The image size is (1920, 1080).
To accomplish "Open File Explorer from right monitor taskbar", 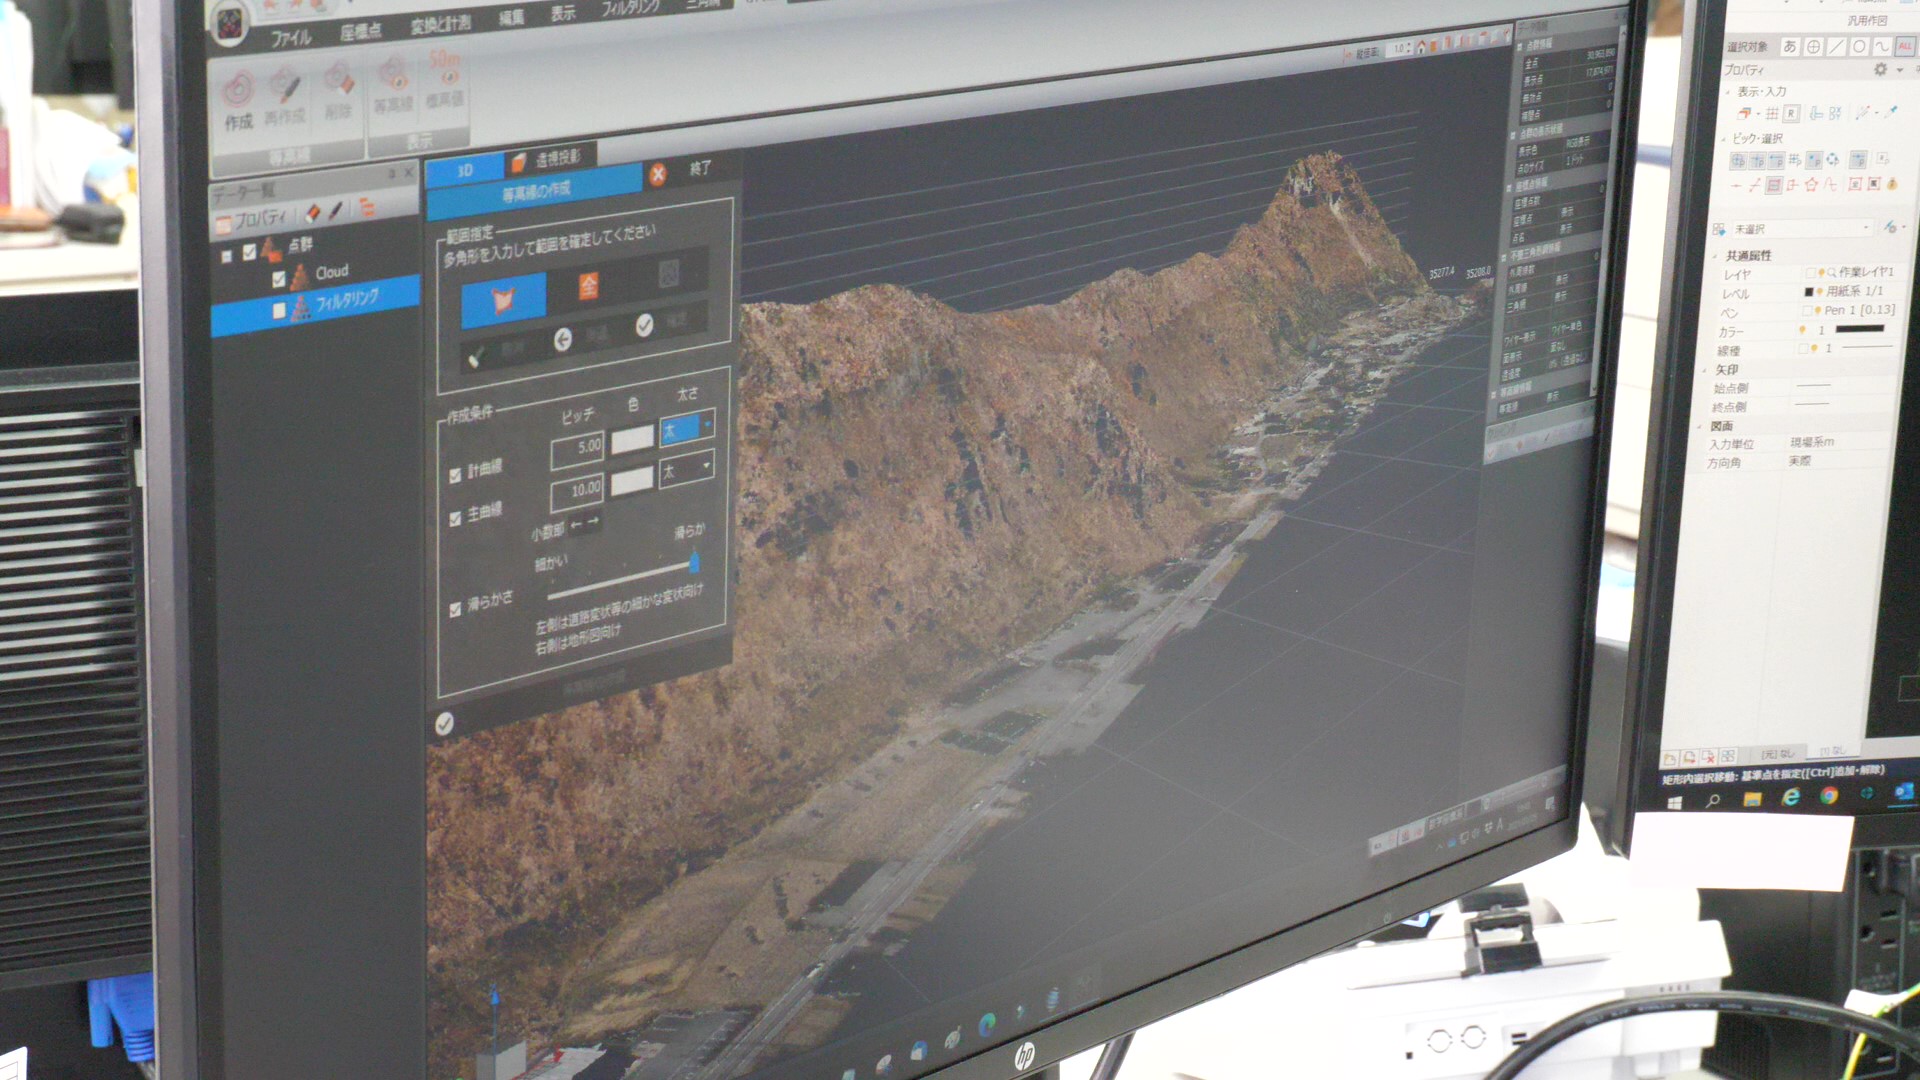I will 1752,799.
